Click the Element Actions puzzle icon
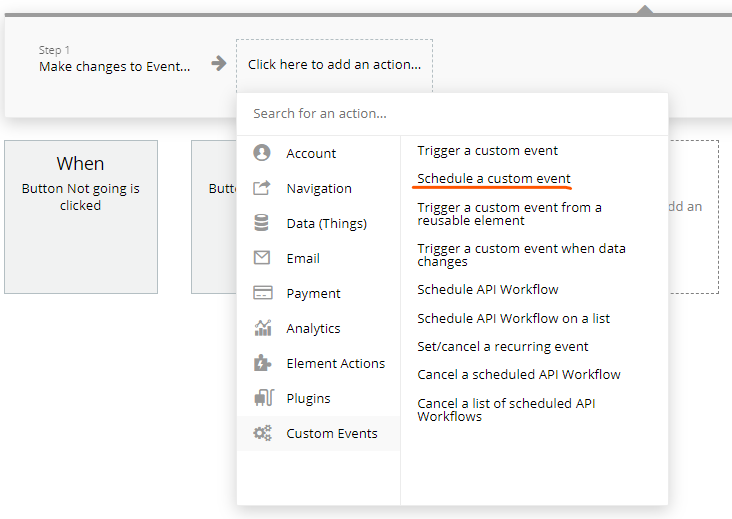The image size is (732, 519). [262, 363]
